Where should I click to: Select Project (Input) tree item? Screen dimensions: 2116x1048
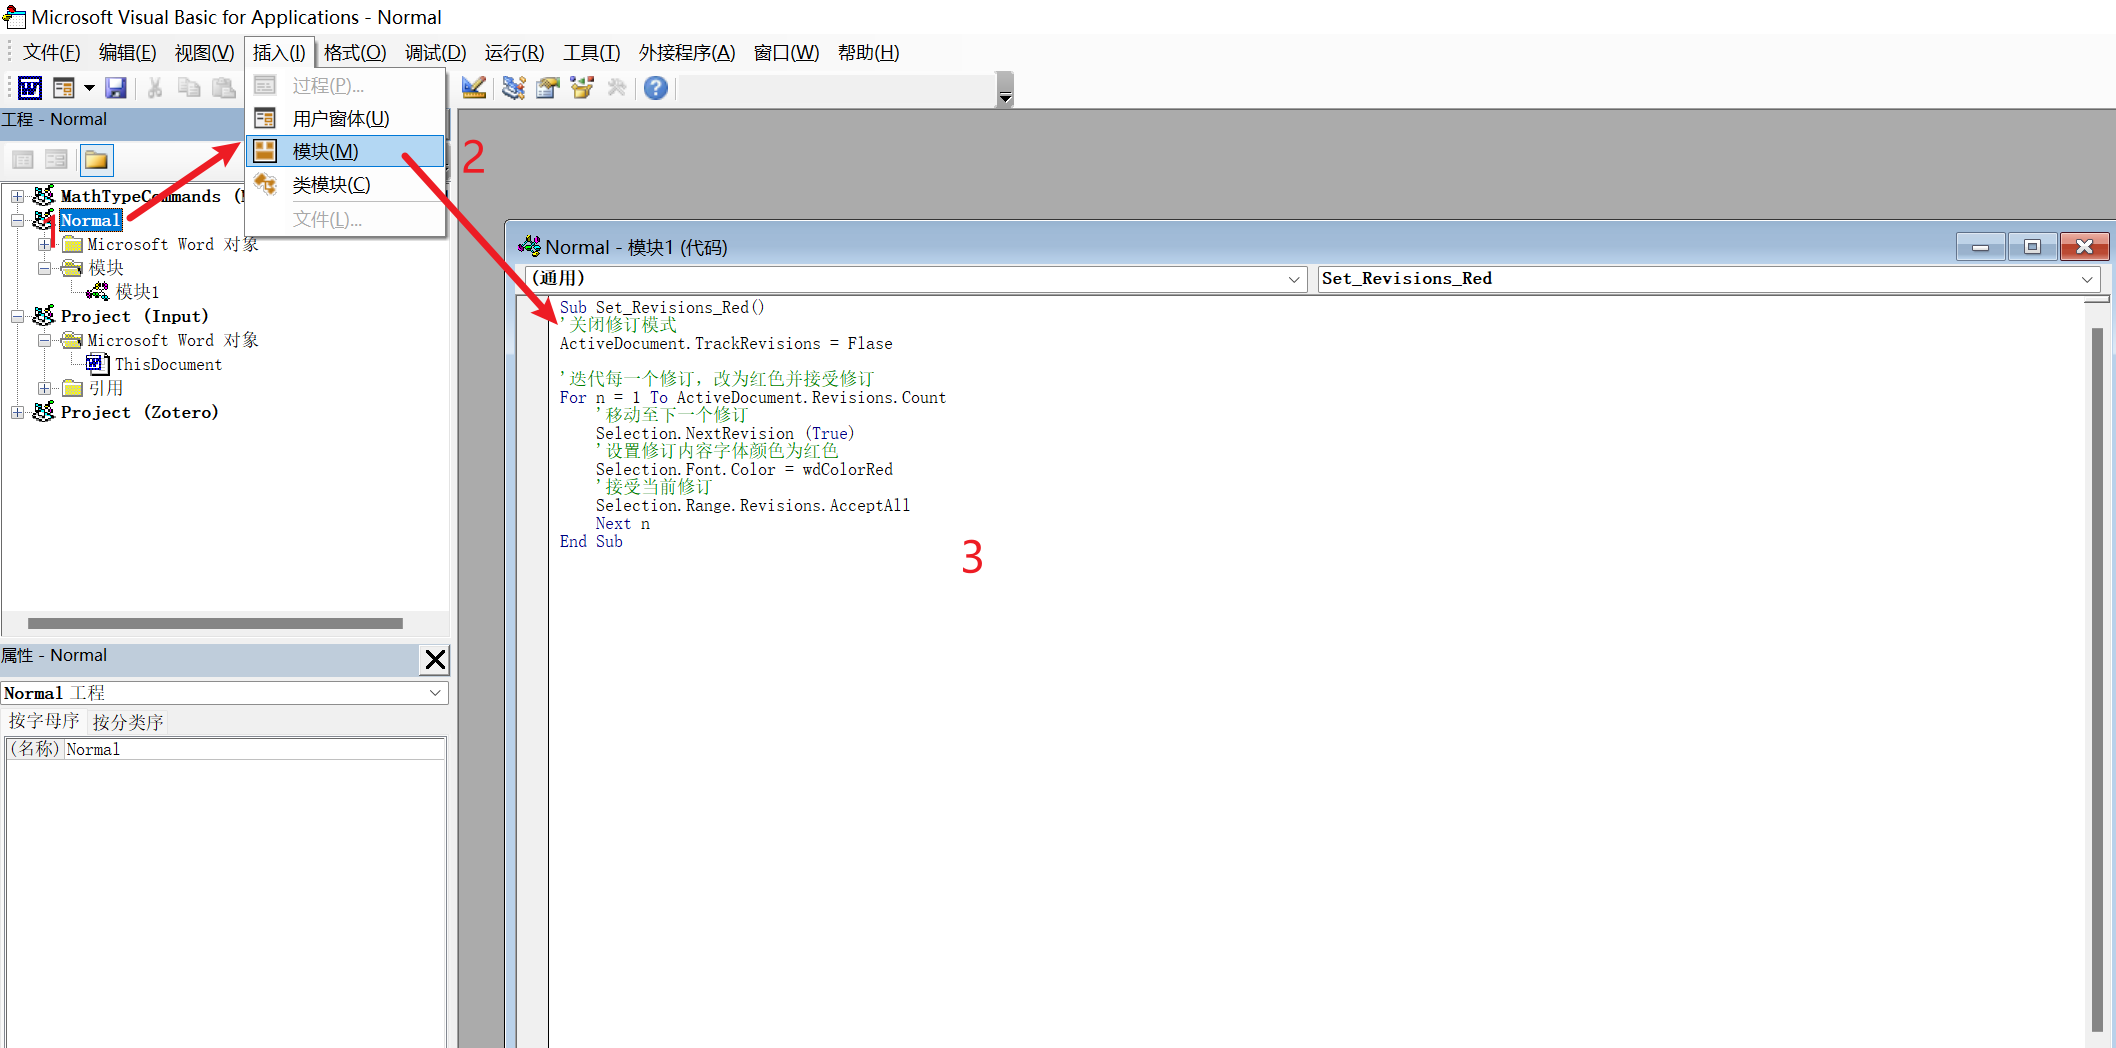click(134, 316)
